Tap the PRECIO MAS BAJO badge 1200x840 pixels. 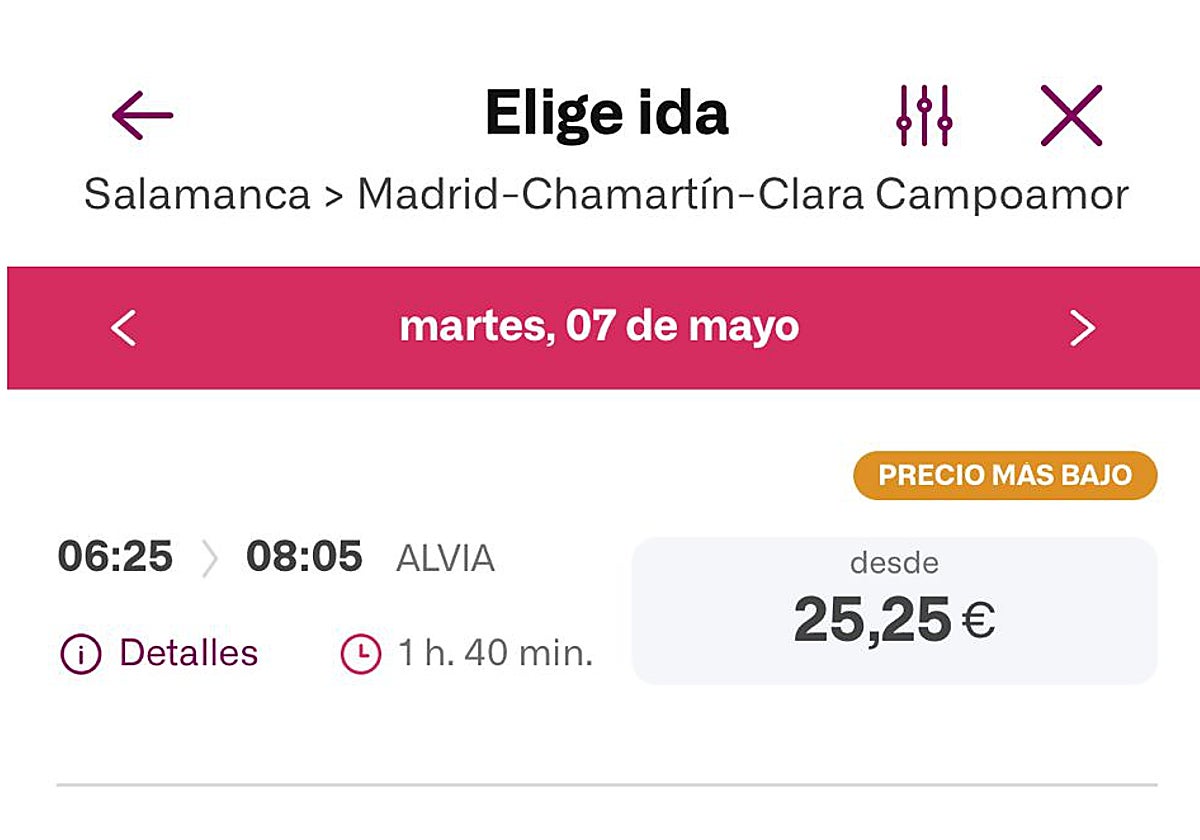1004,475
